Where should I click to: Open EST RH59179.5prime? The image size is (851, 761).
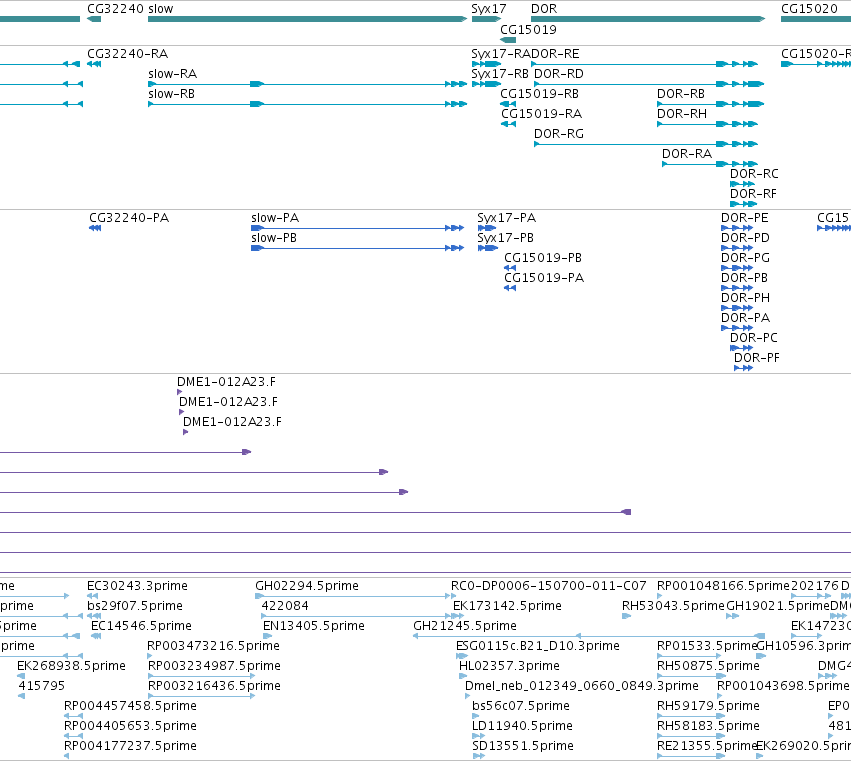click(x=691, y=716)
